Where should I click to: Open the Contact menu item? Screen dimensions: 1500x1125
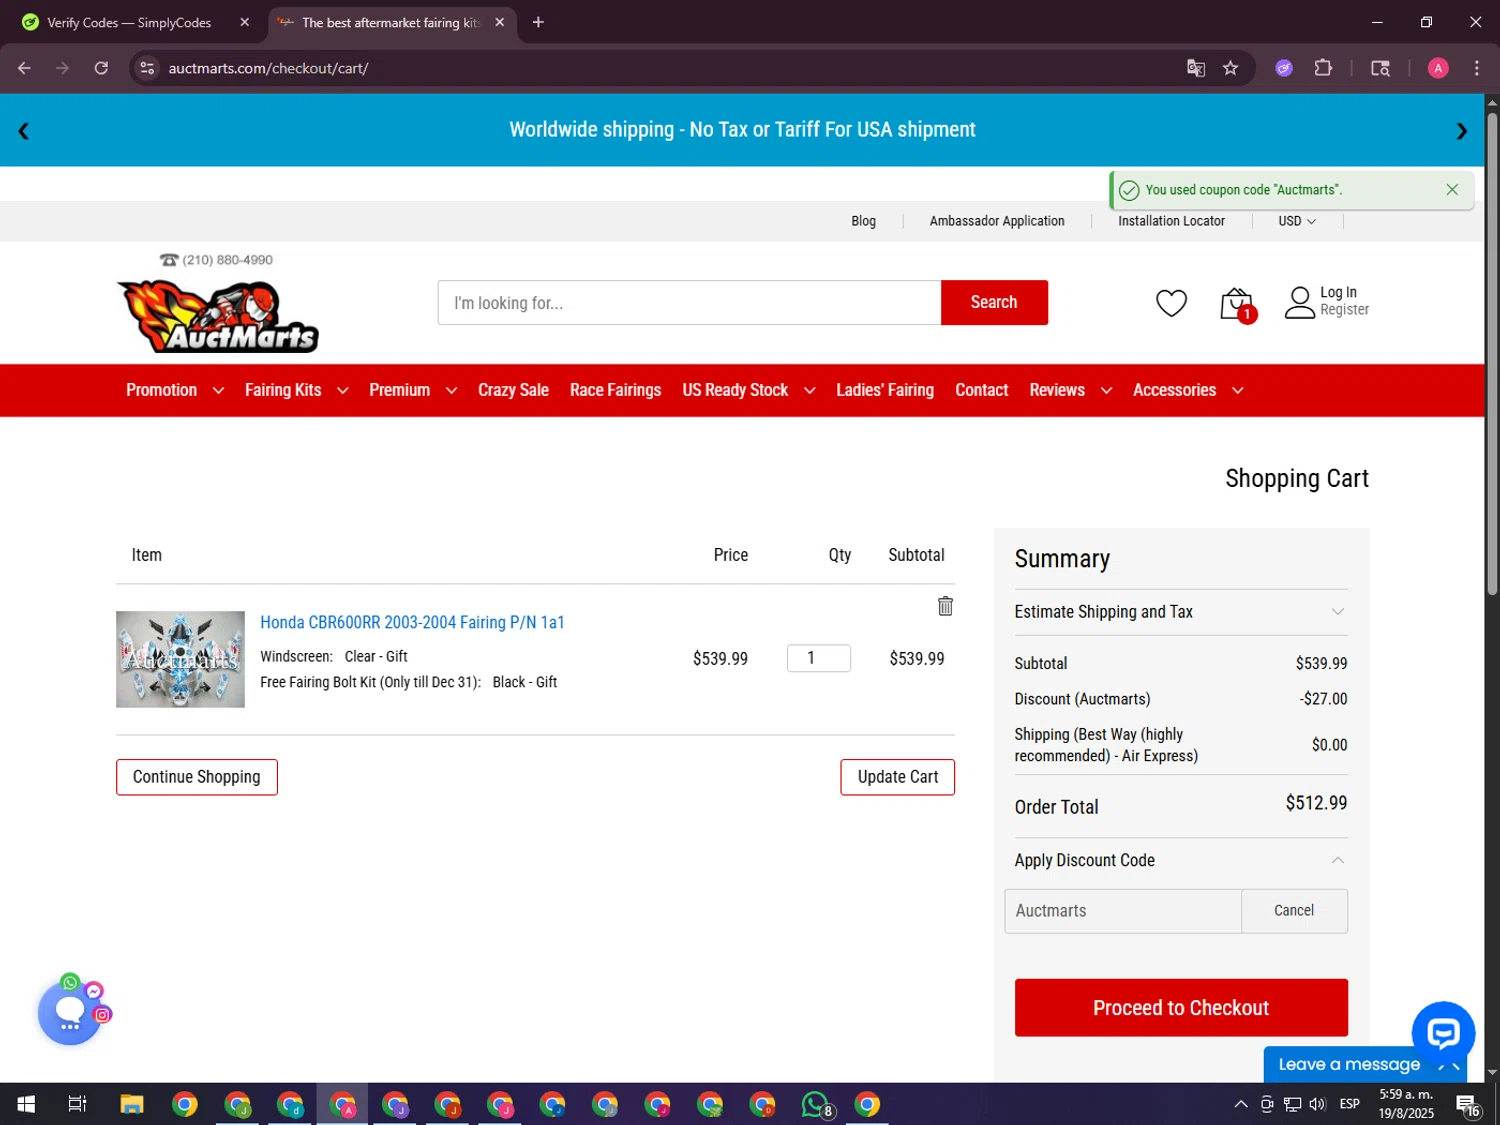(x=981, y=390)
